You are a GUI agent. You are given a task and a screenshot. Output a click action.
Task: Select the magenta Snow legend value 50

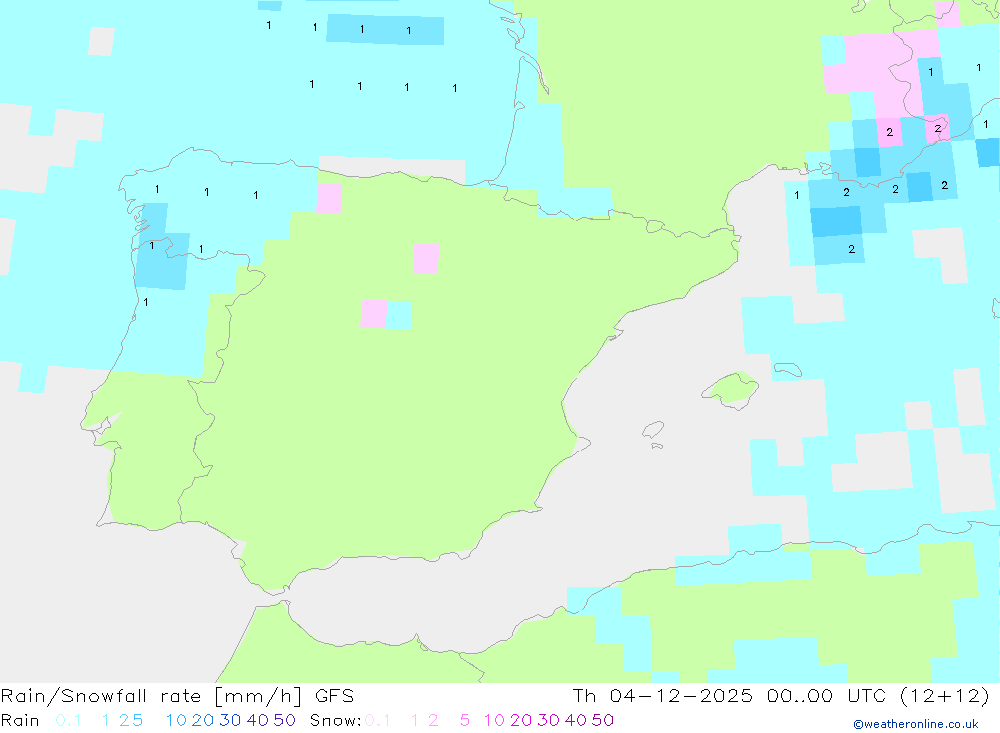(x=603, y=720)
